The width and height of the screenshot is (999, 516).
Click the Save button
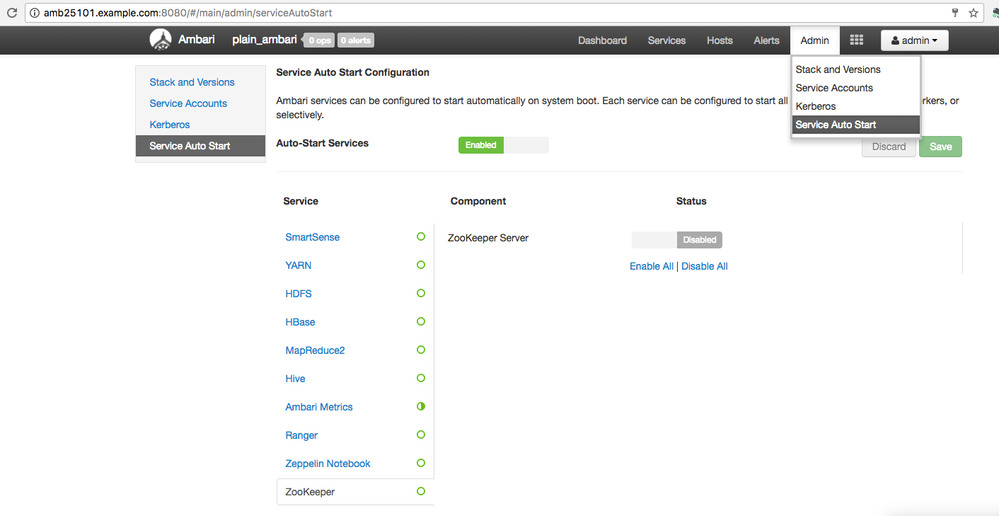[940, 147]
